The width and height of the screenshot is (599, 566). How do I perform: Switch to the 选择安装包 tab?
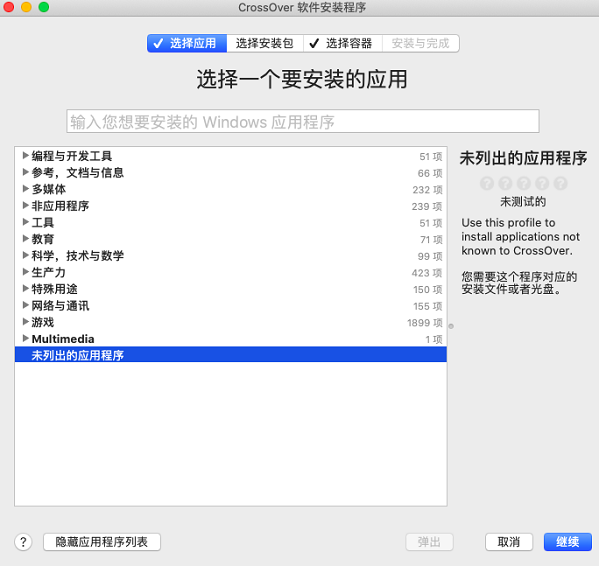265,43
